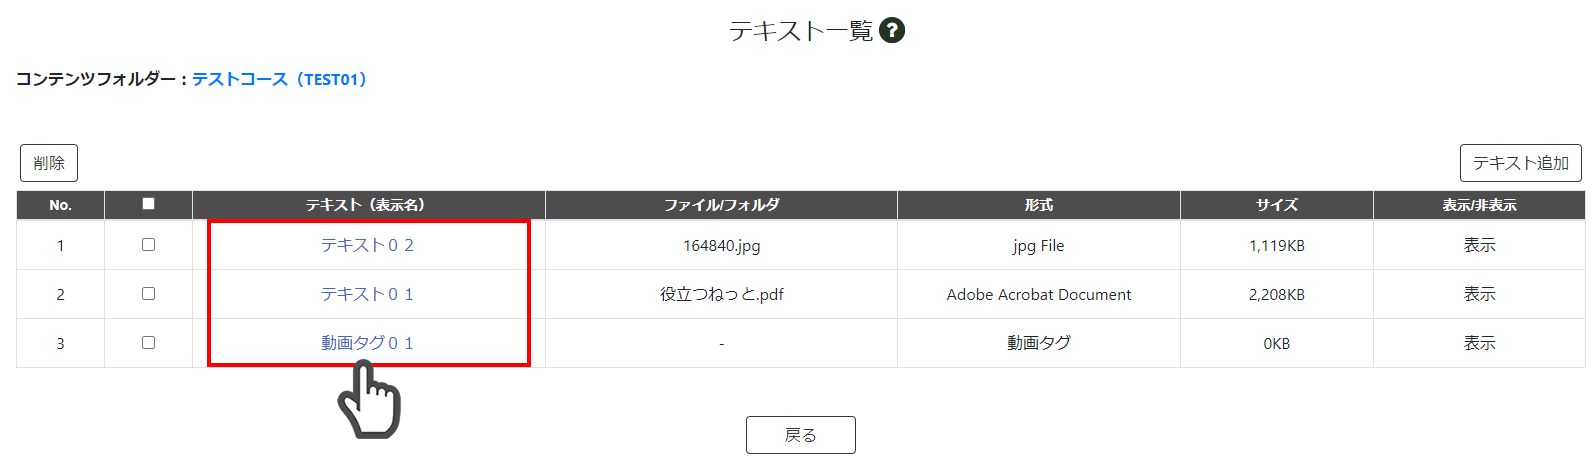Click the help question mark icon
This screenshot has height=471, width=1596.
pyautogui.click(x=892, y=30)
